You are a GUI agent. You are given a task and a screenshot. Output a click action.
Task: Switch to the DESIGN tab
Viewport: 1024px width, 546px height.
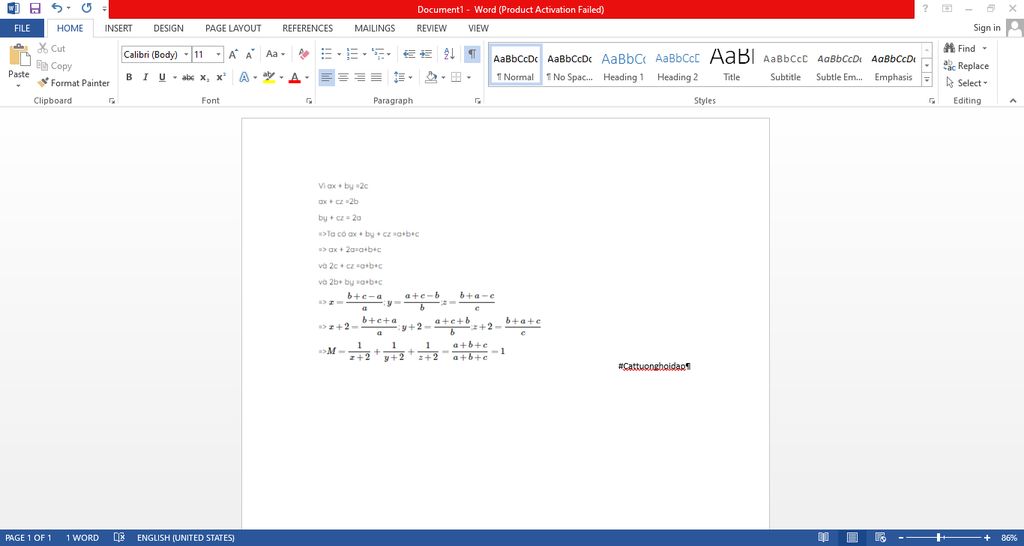pyautogui.click(x=168, y=28)
